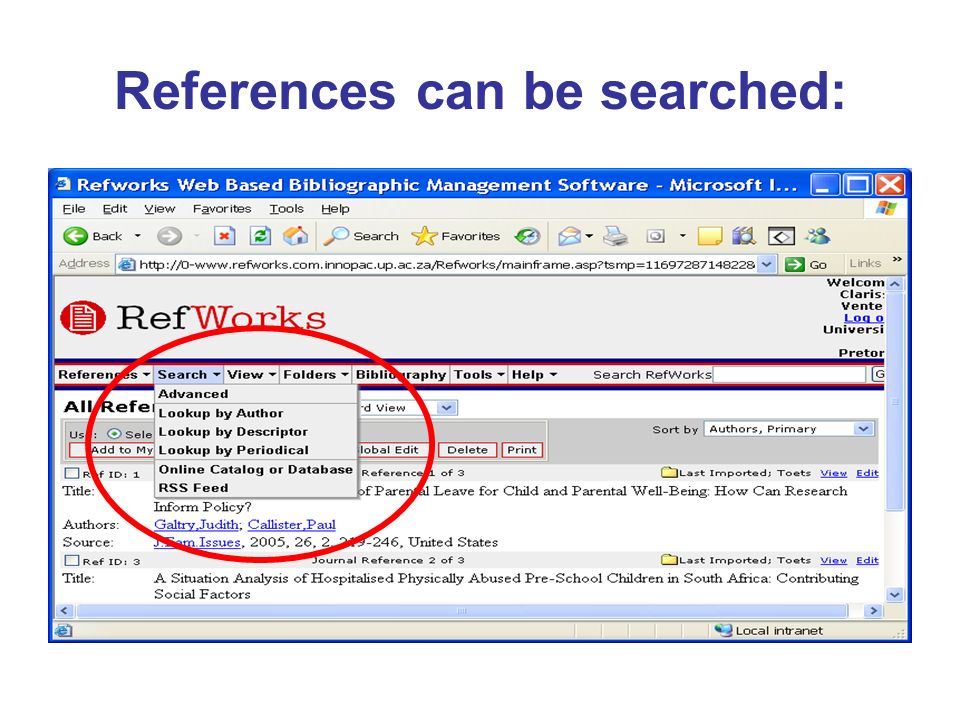Click the Log off link
The height and width of the screenshot is (720, 960).
coord(863,318)
